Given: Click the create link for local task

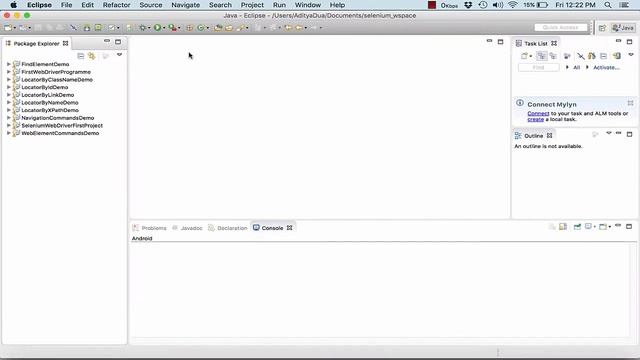Looking at the screenshot, I should (536, 119).
